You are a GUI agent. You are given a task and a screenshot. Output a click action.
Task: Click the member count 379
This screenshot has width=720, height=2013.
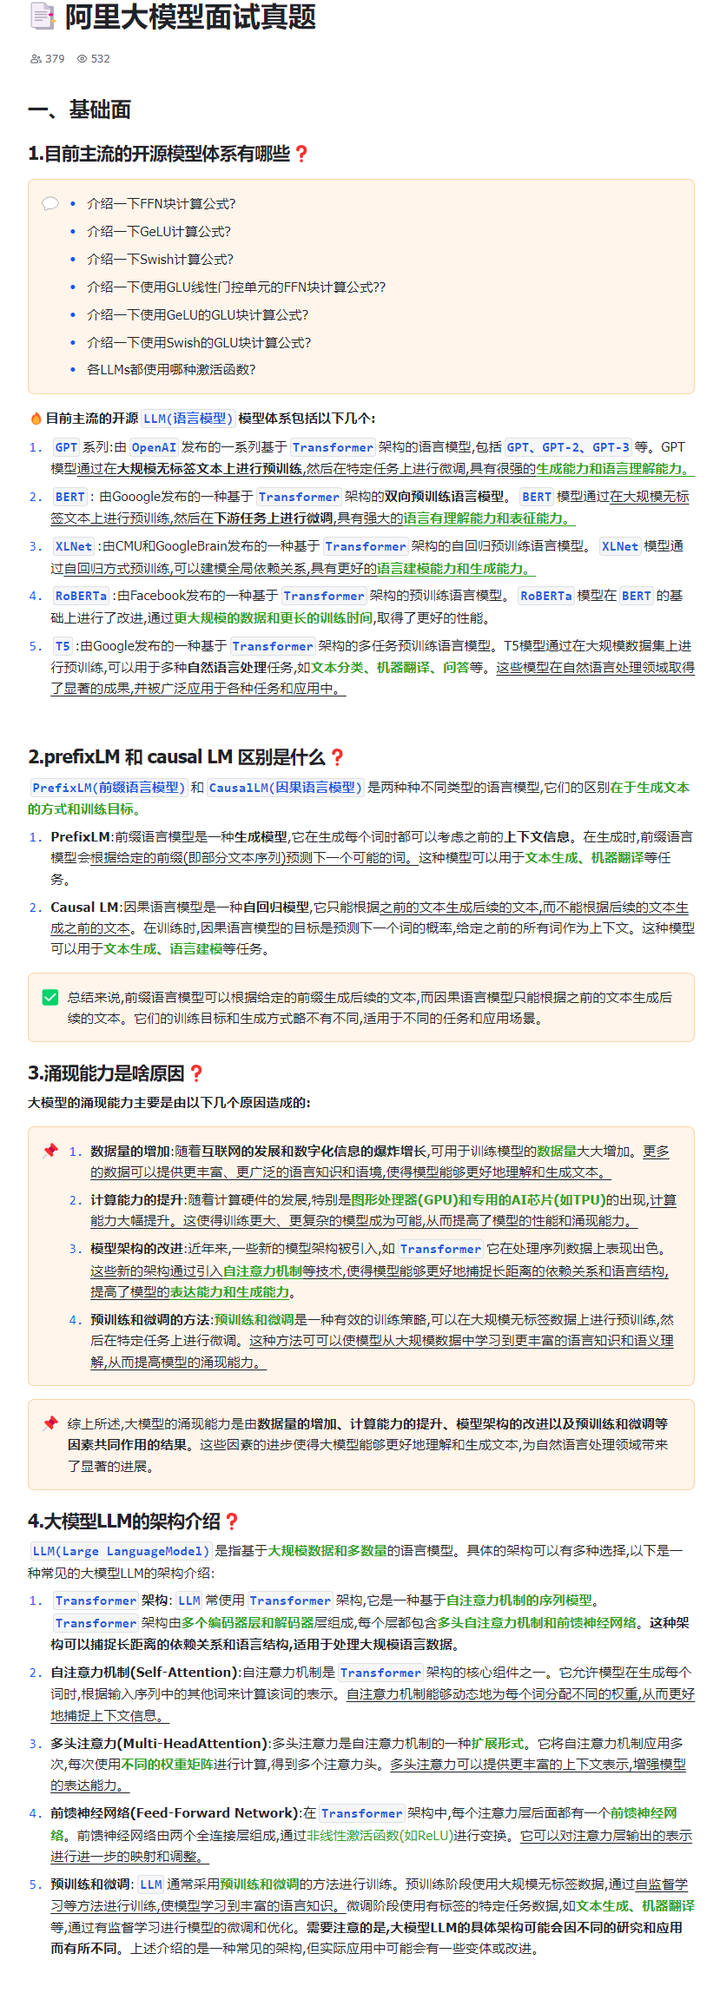[55, 59]
